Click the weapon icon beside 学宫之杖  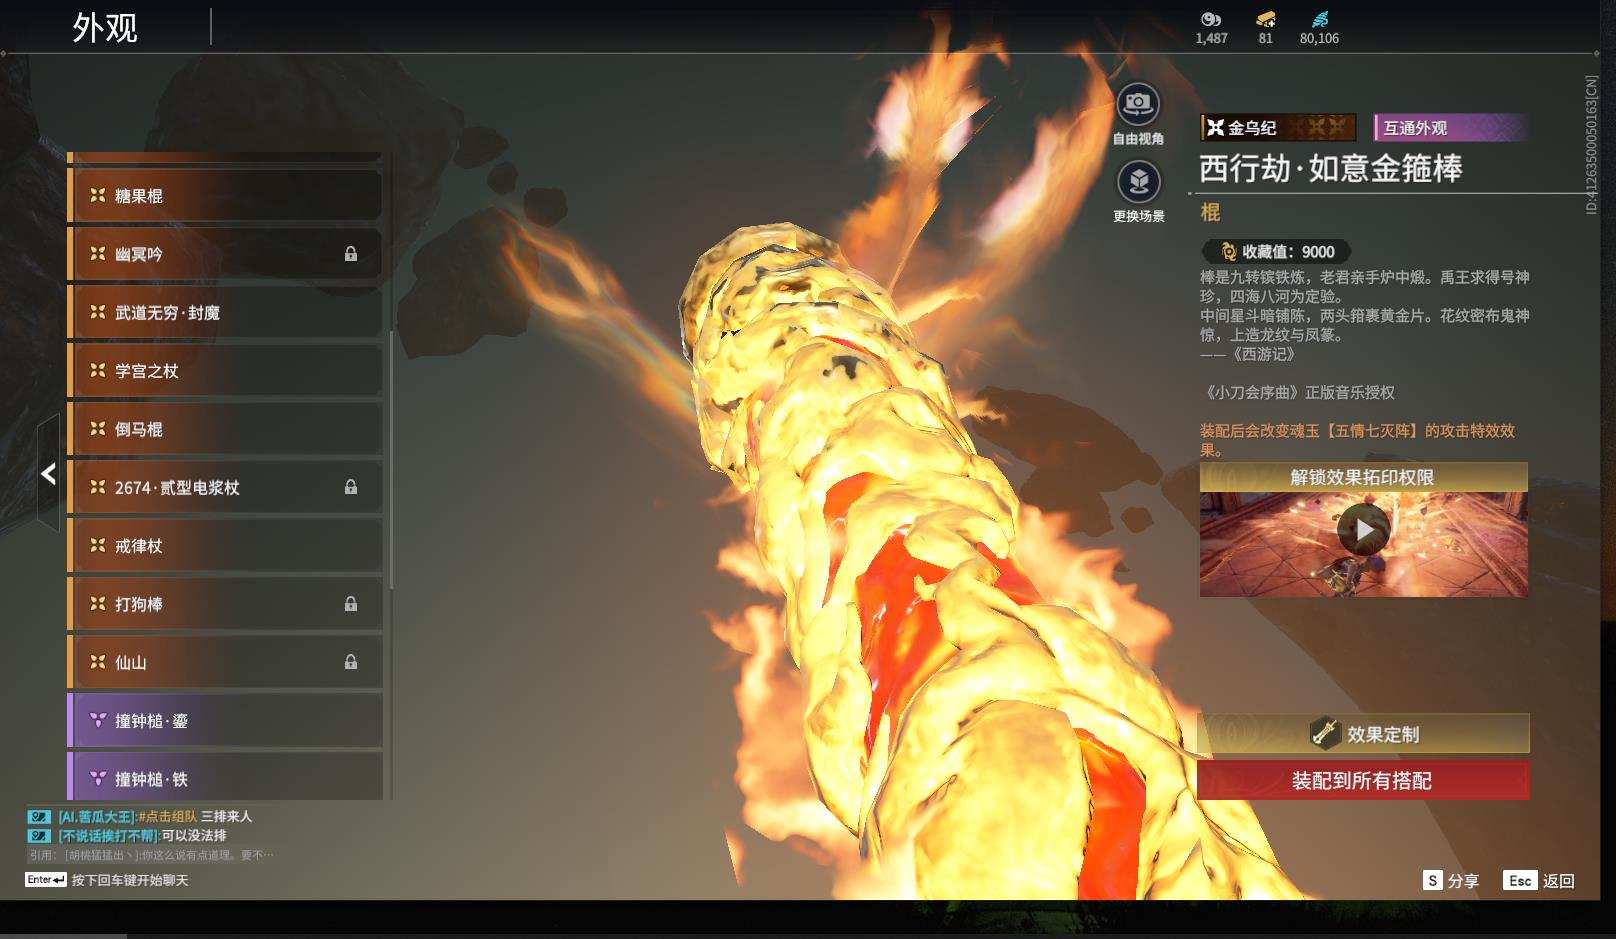click(98, 371)
